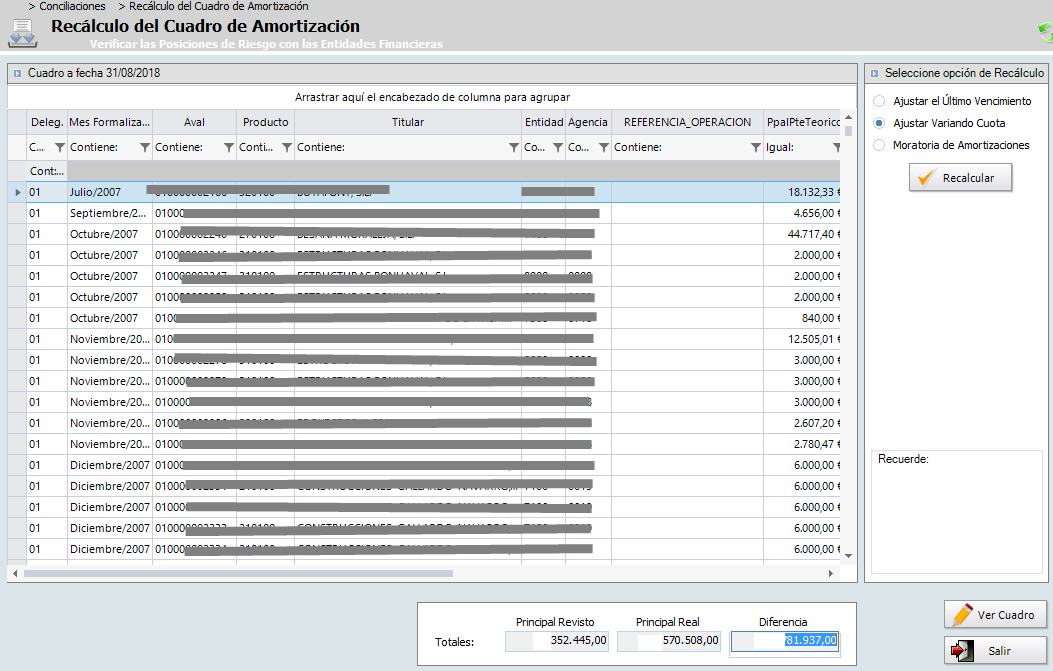Click the '840,00 €' amount cell
Screen dimensions: 1053x671
point(802,318)
